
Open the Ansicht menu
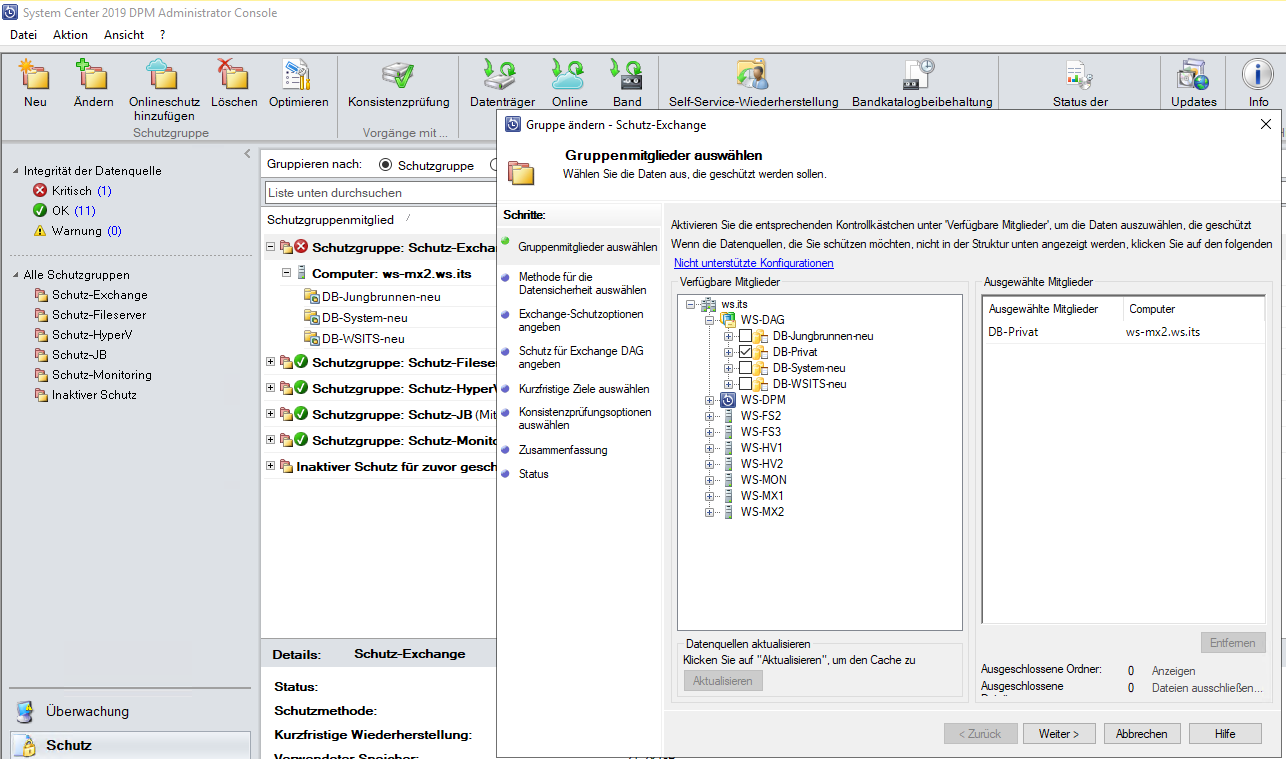pos(124,35)
